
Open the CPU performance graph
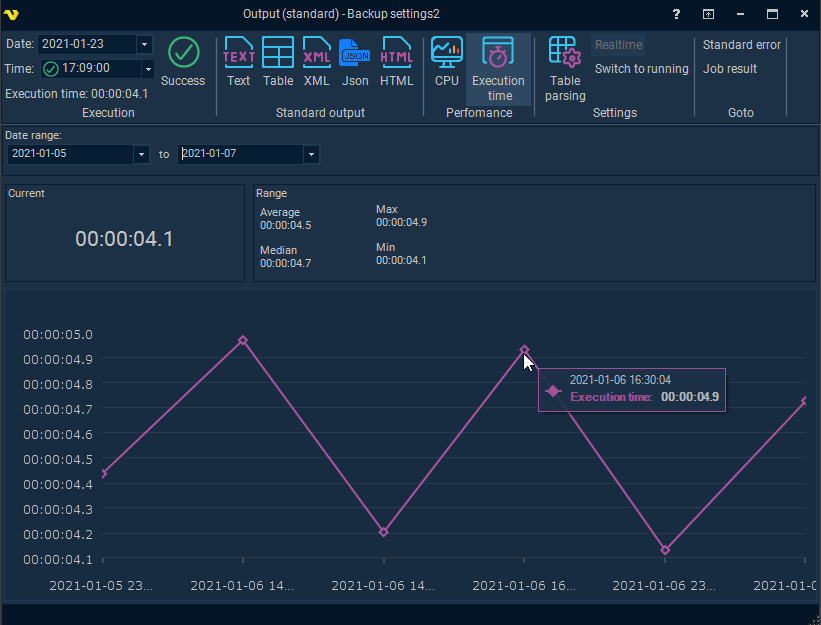click(446, 62)
